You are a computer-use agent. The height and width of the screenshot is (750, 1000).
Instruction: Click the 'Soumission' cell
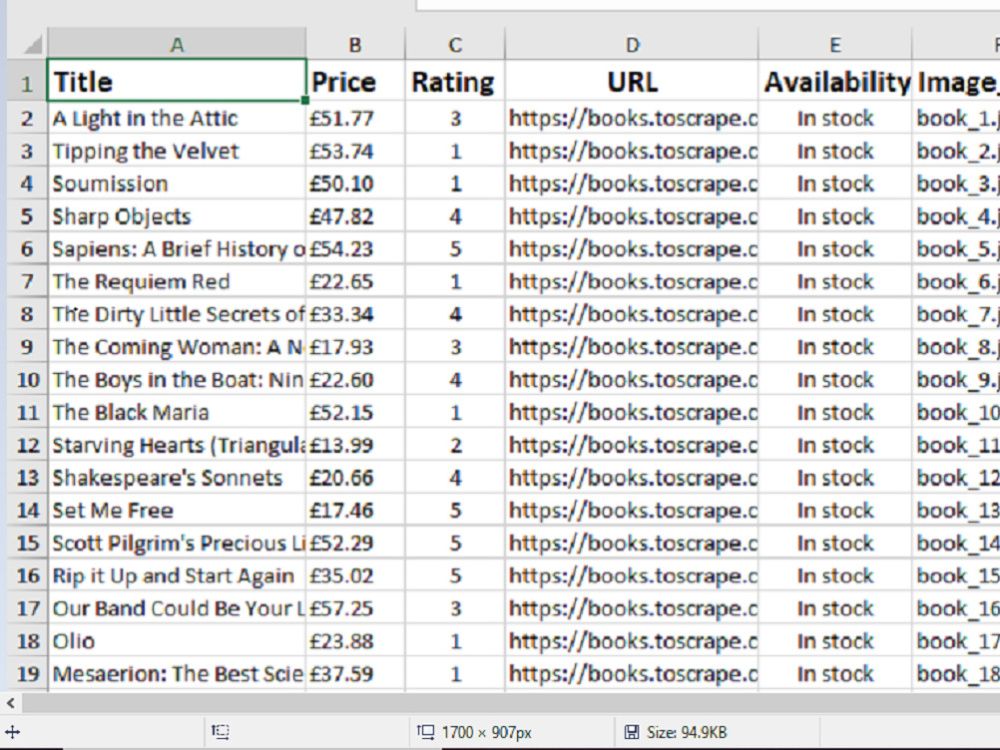(x=177, y=184)
